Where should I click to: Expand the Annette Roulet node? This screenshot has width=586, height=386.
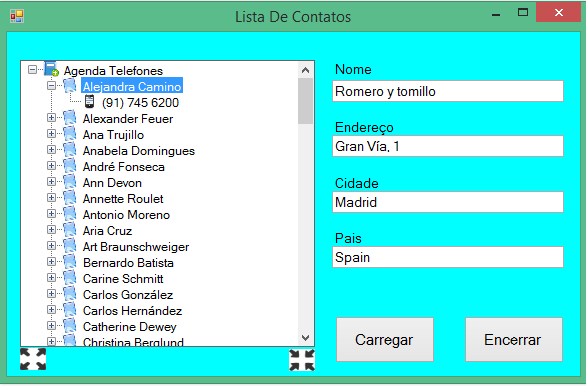coord(52,198)
